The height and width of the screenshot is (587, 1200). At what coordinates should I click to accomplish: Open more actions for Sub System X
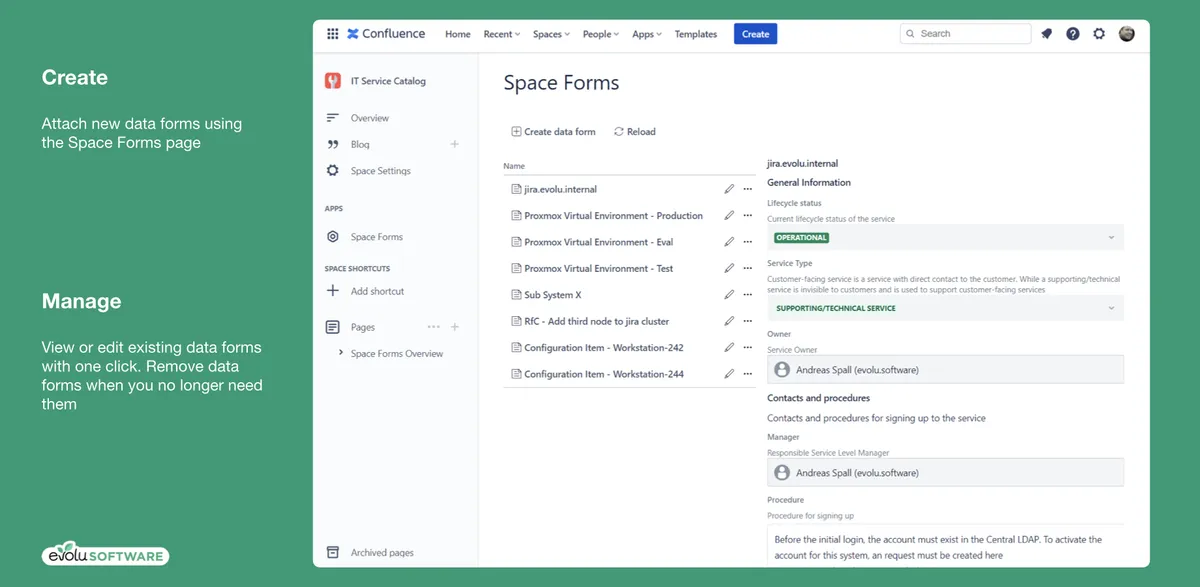(747, 295)
